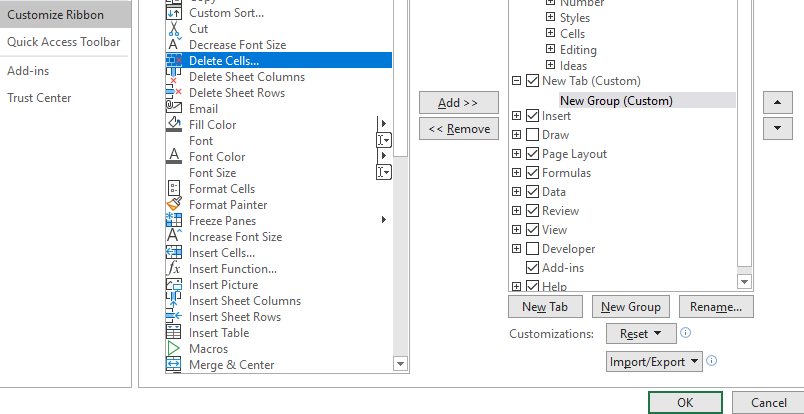Select the Freeze Panes icon

pos(173,221)
